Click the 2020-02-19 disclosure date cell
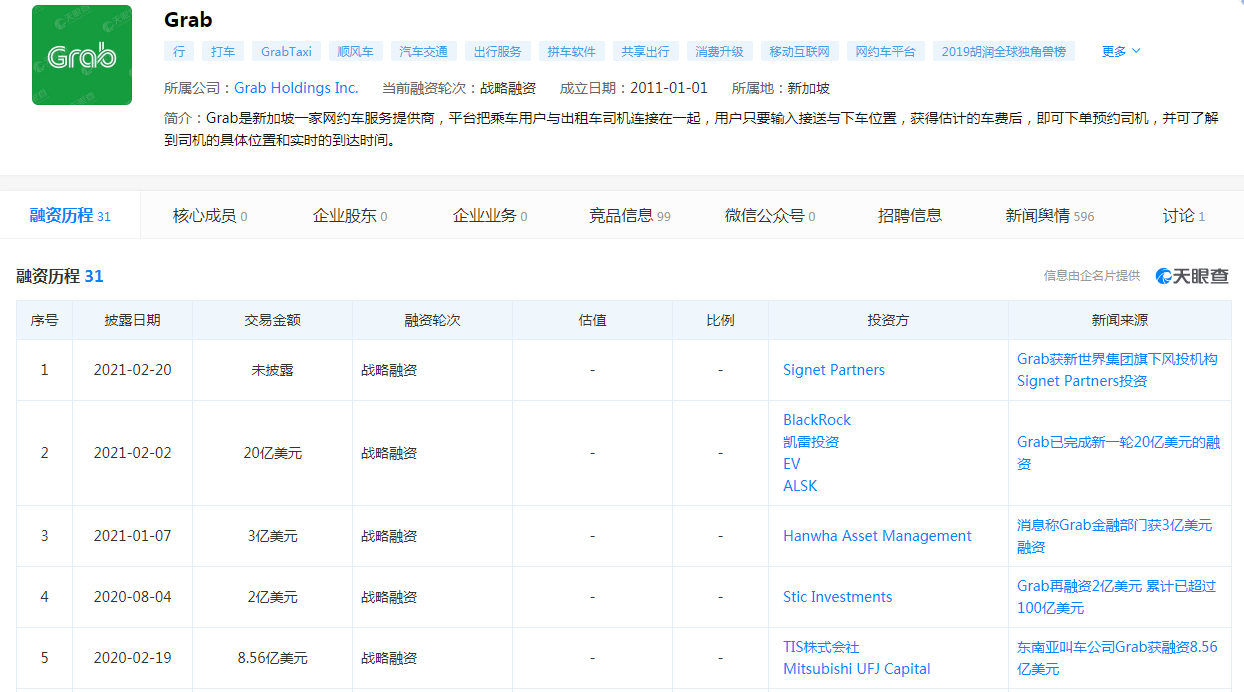Screen dimensions: 1244x692 [133, 658]
